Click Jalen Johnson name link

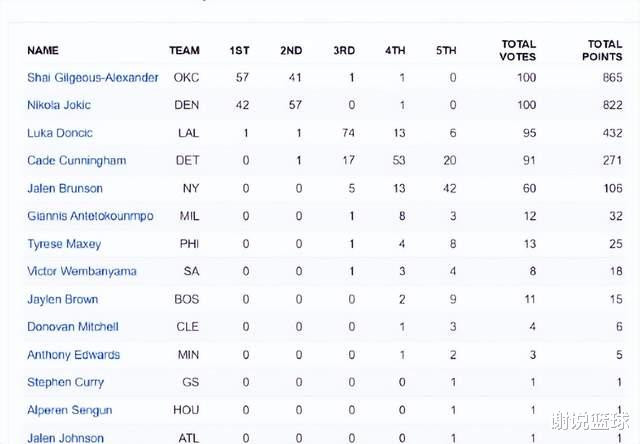(65, 437)
